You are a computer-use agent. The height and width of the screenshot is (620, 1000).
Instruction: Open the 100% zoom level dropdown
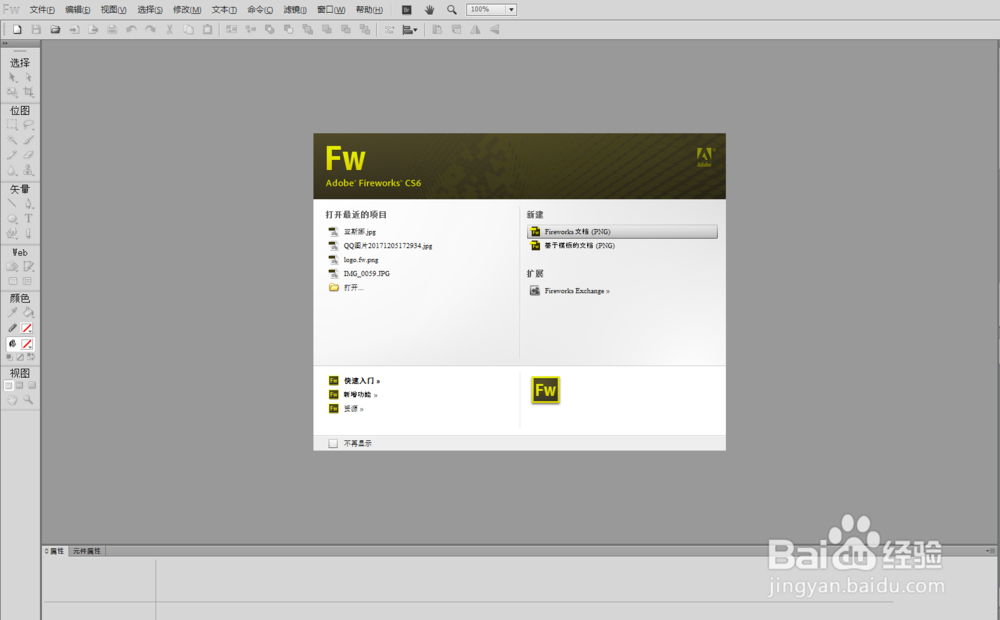tap(511, 10)
